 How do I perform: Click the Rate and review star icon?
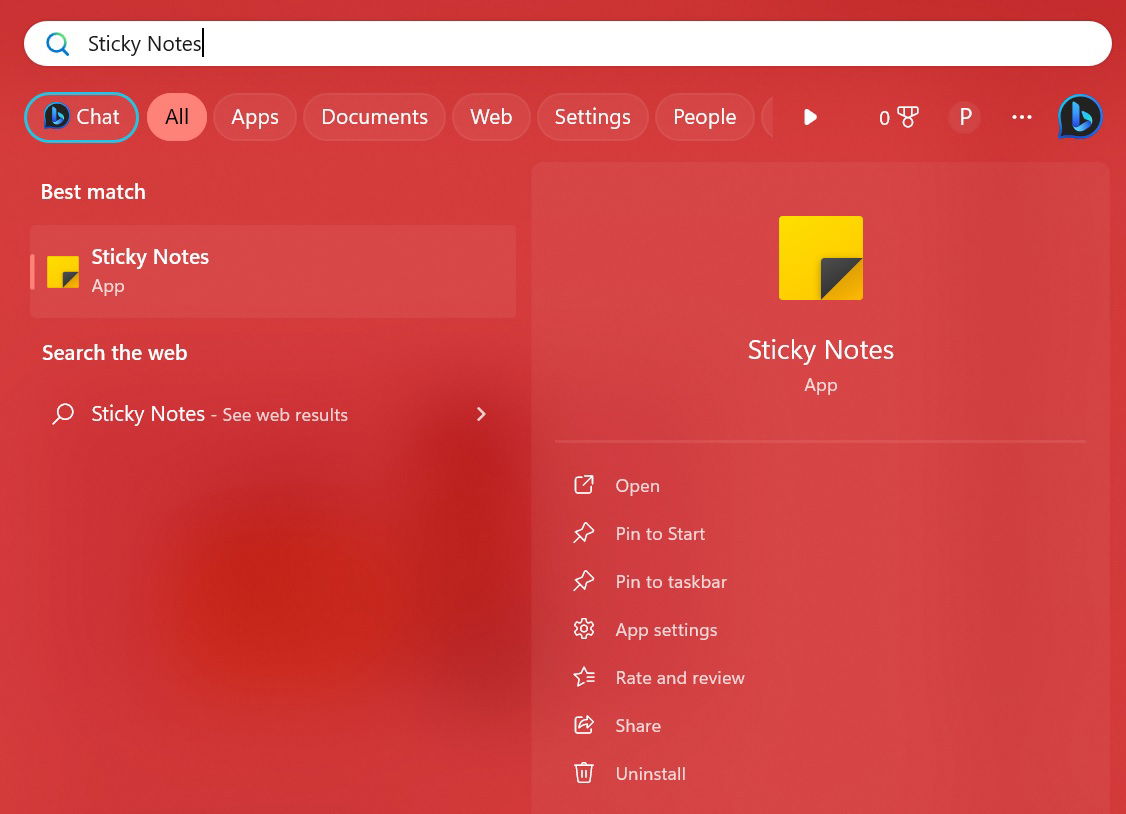pos(584,678)
